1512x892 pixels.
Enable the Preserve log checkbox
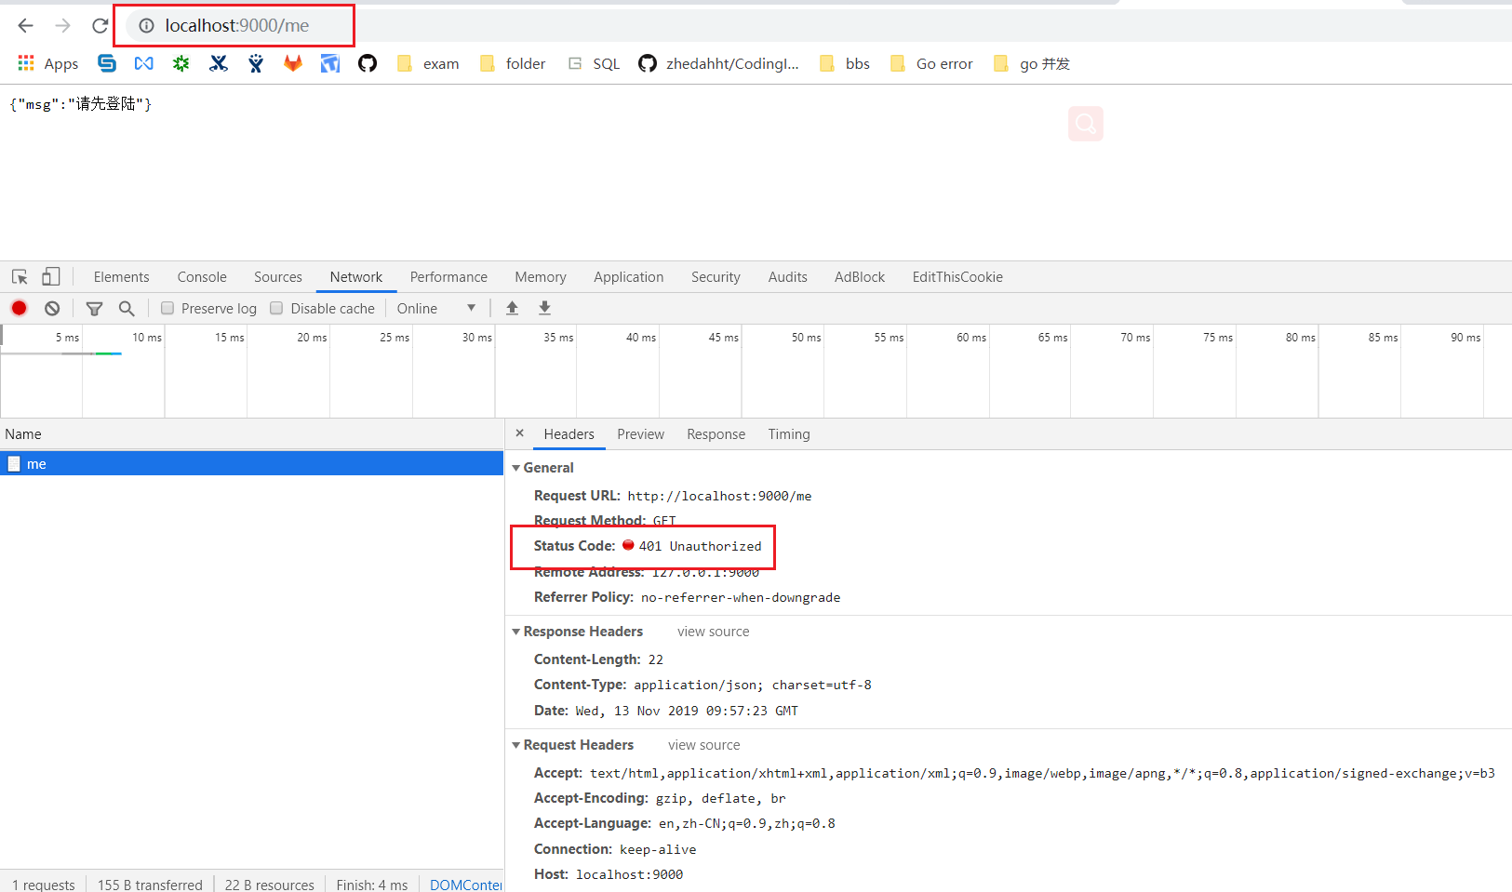pyautogui.click(x=168, y=308)
